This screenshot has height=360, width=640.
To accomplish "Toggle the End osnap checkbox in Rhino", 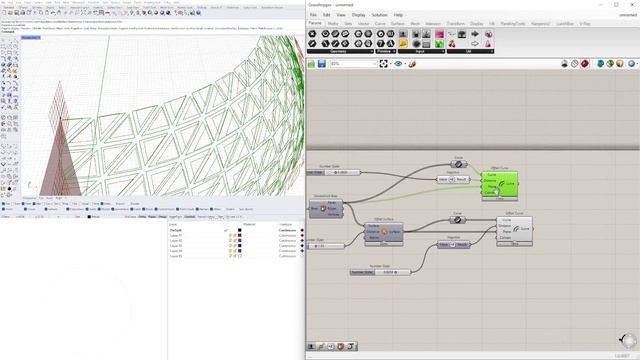I will click(x=3, y=203).
